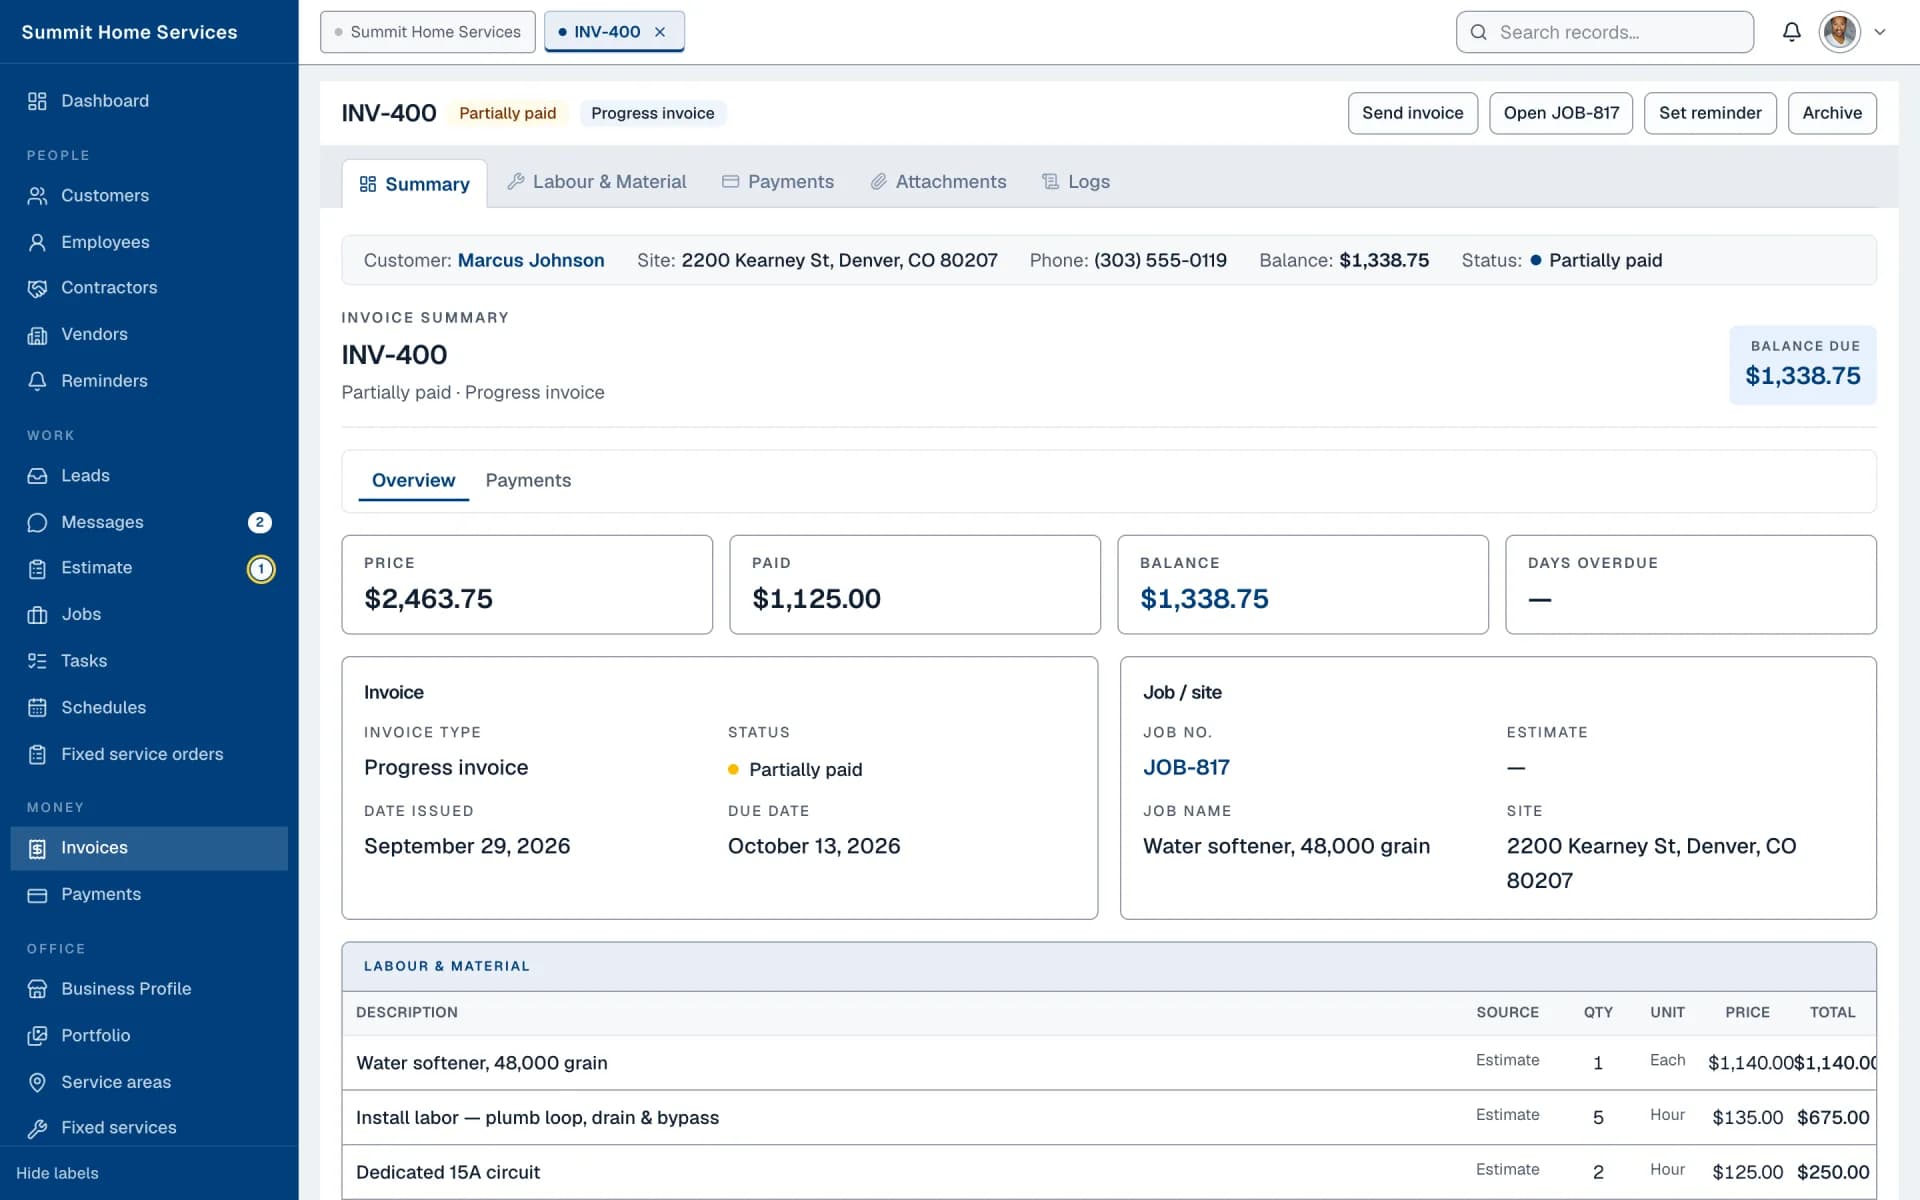Archive this invoice
The height and width of the screenshot is (1200, 1920).
point(1832,113)
